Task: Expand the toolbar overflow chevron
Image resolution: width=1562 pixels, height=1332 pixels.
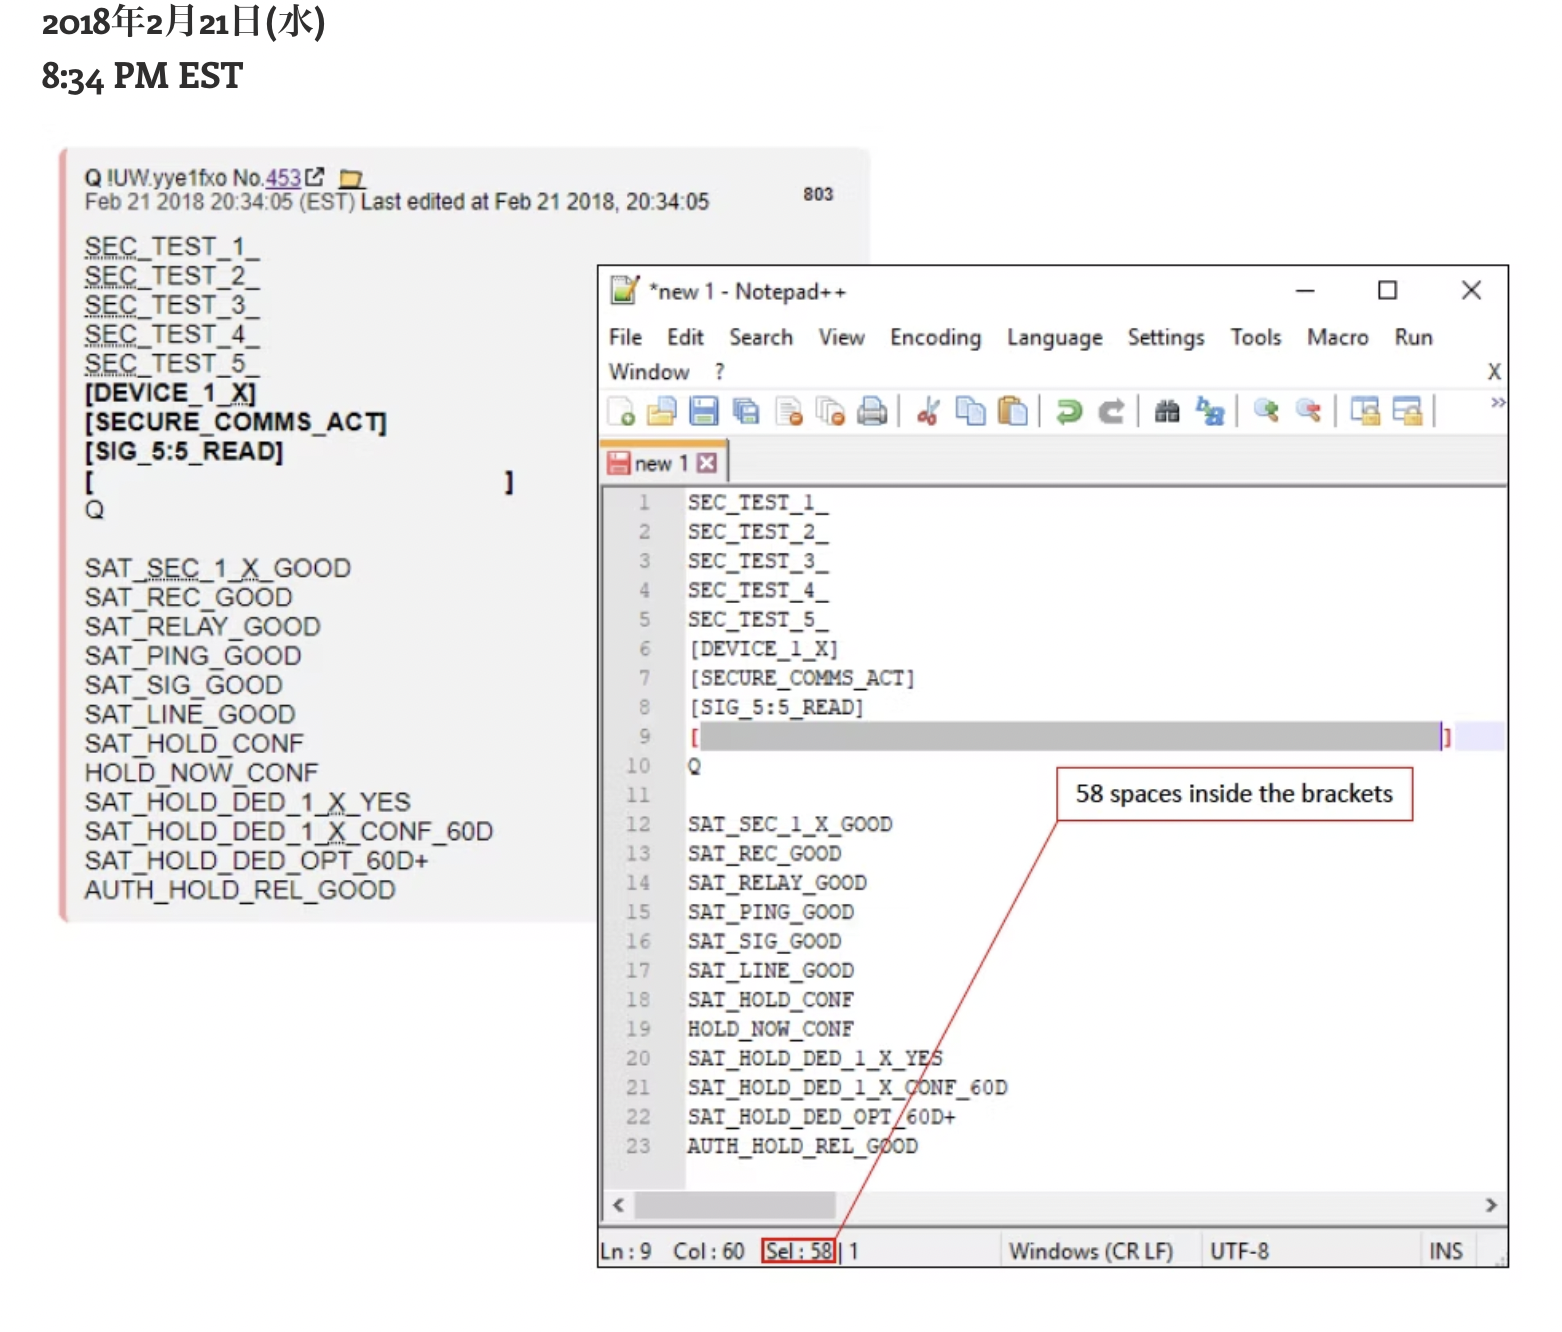Action: coord(1497,402)
